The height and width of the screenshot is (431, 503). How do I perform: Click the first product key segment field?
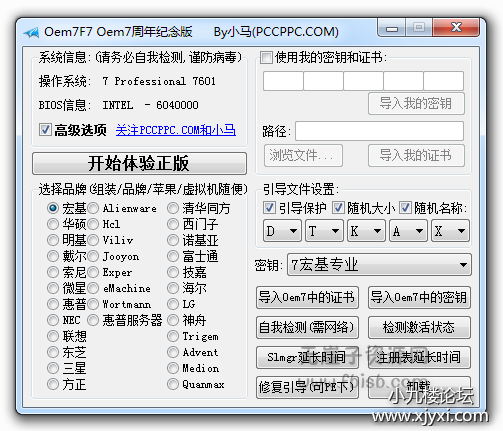[x=283, y=81]
